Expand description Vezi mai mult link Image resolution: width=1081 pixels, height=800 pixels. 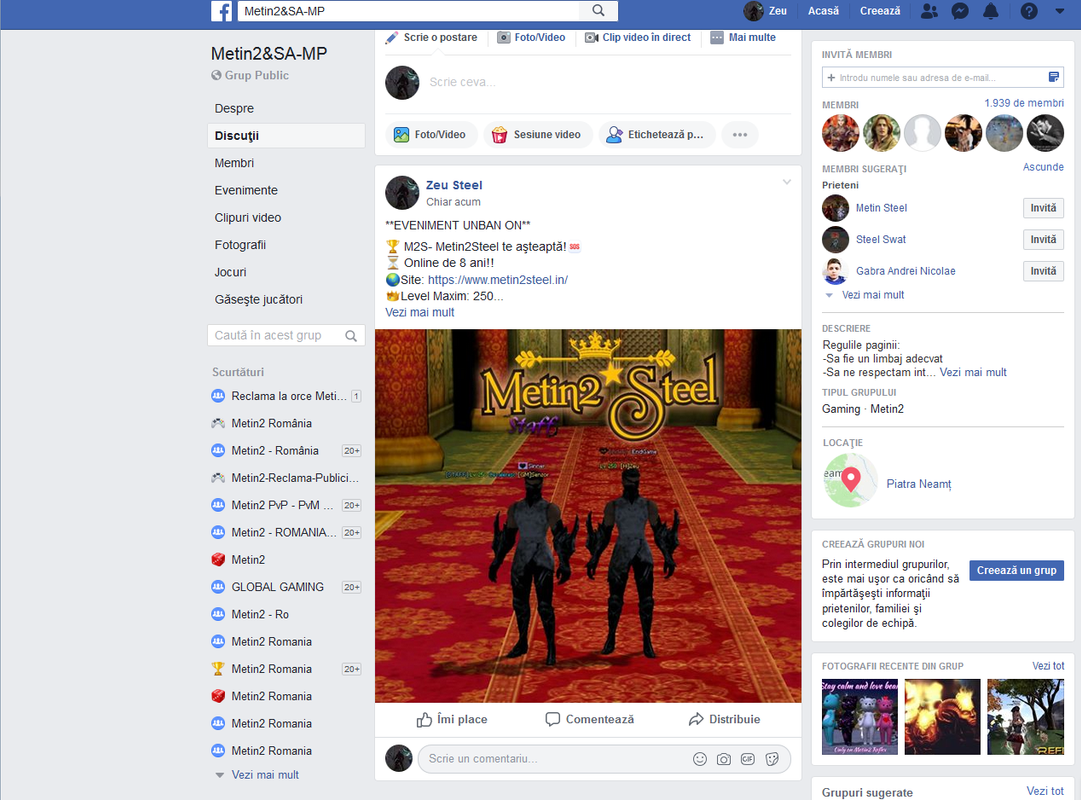pos(973,372)
